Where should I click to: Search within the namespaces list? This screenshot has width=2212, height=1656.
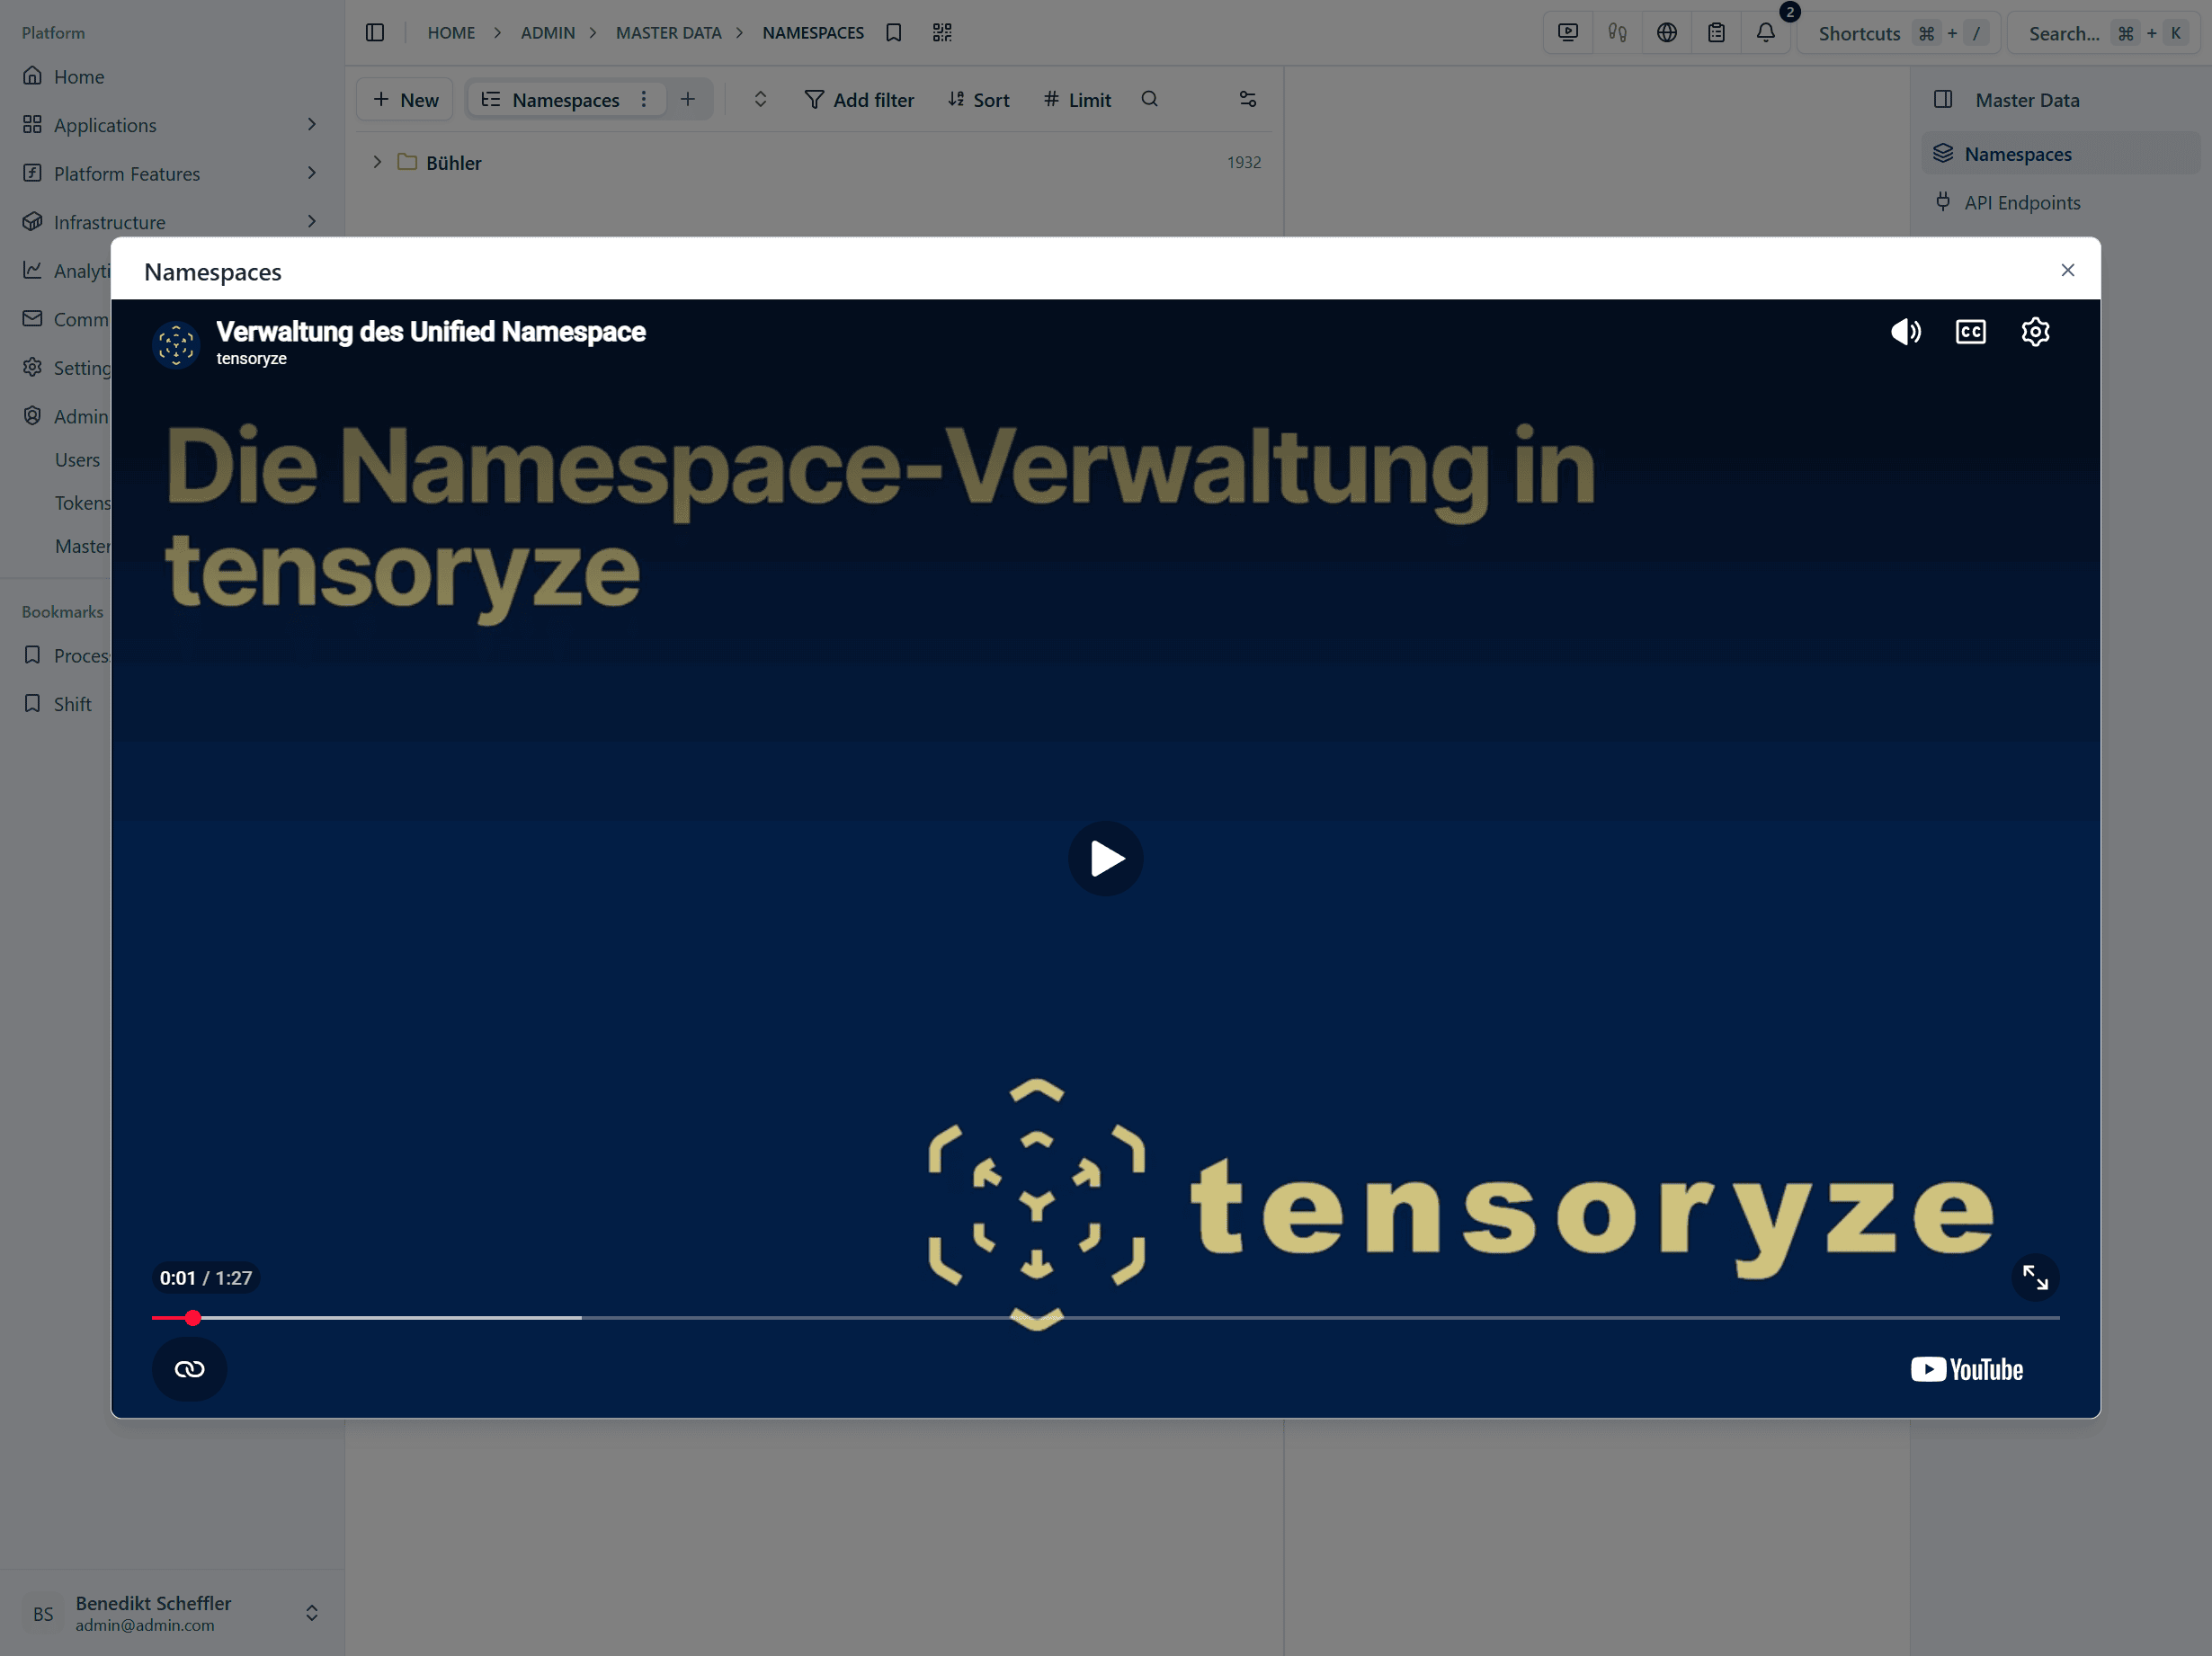(1150, 99)
